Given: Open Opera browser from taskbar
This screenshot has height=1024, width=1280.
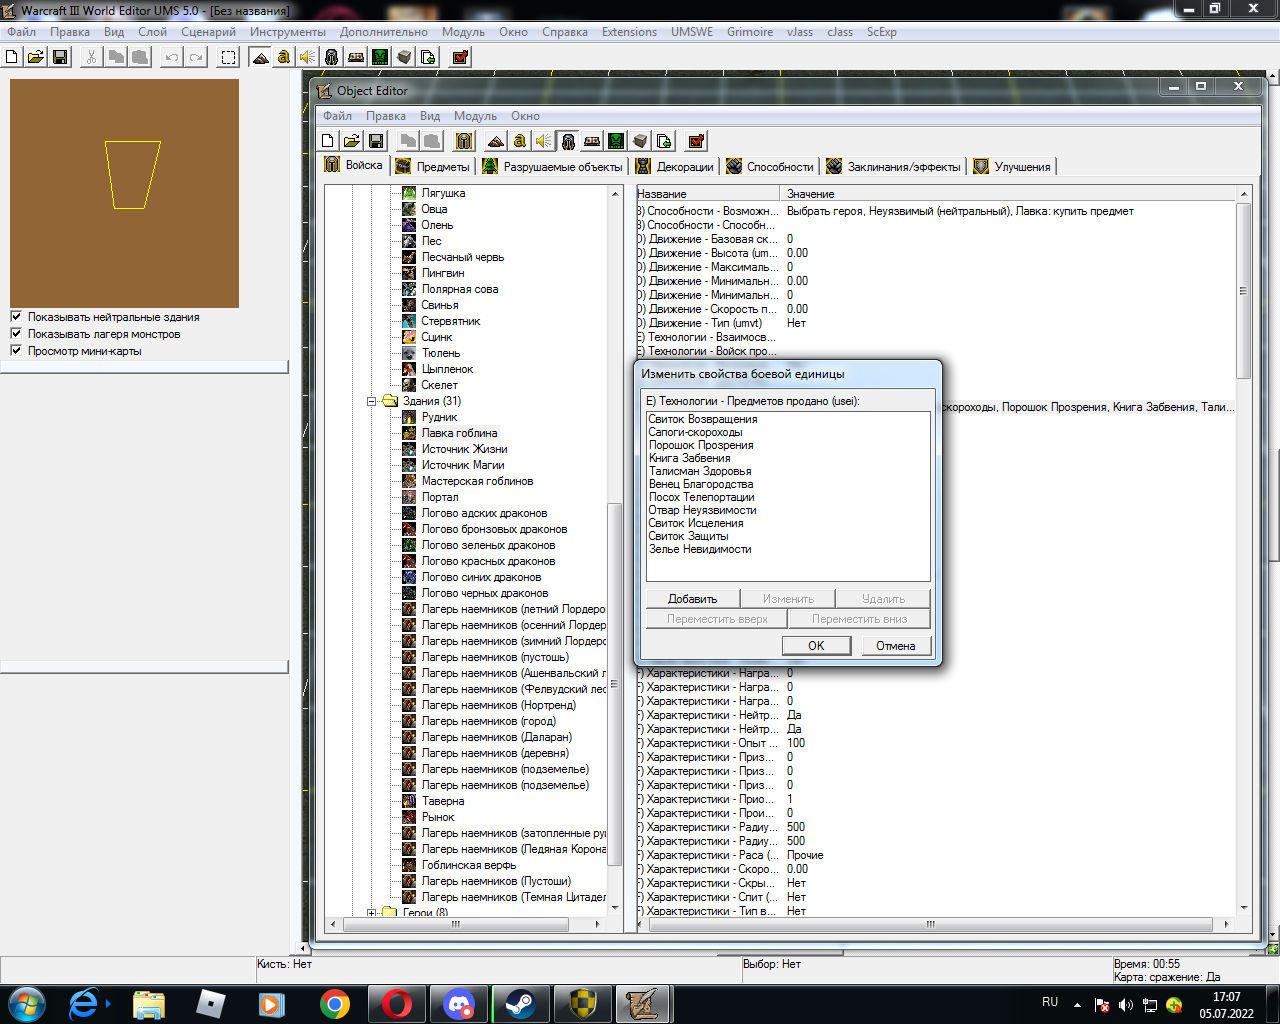Looking at the screenshot, I should coord(397,1003).
